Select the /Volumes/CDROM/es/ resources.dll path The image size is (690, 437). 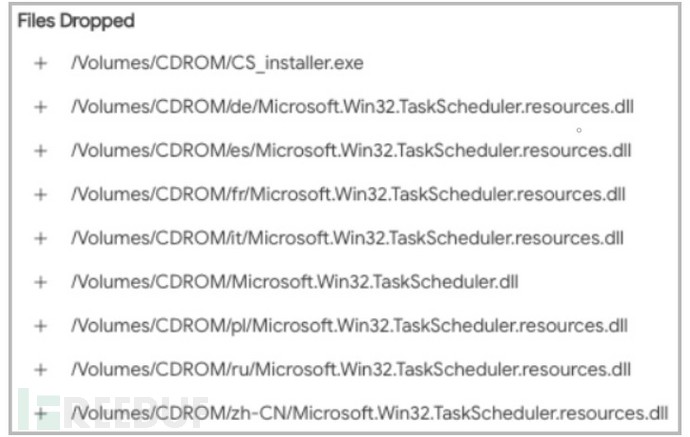(x=351, y=150)
